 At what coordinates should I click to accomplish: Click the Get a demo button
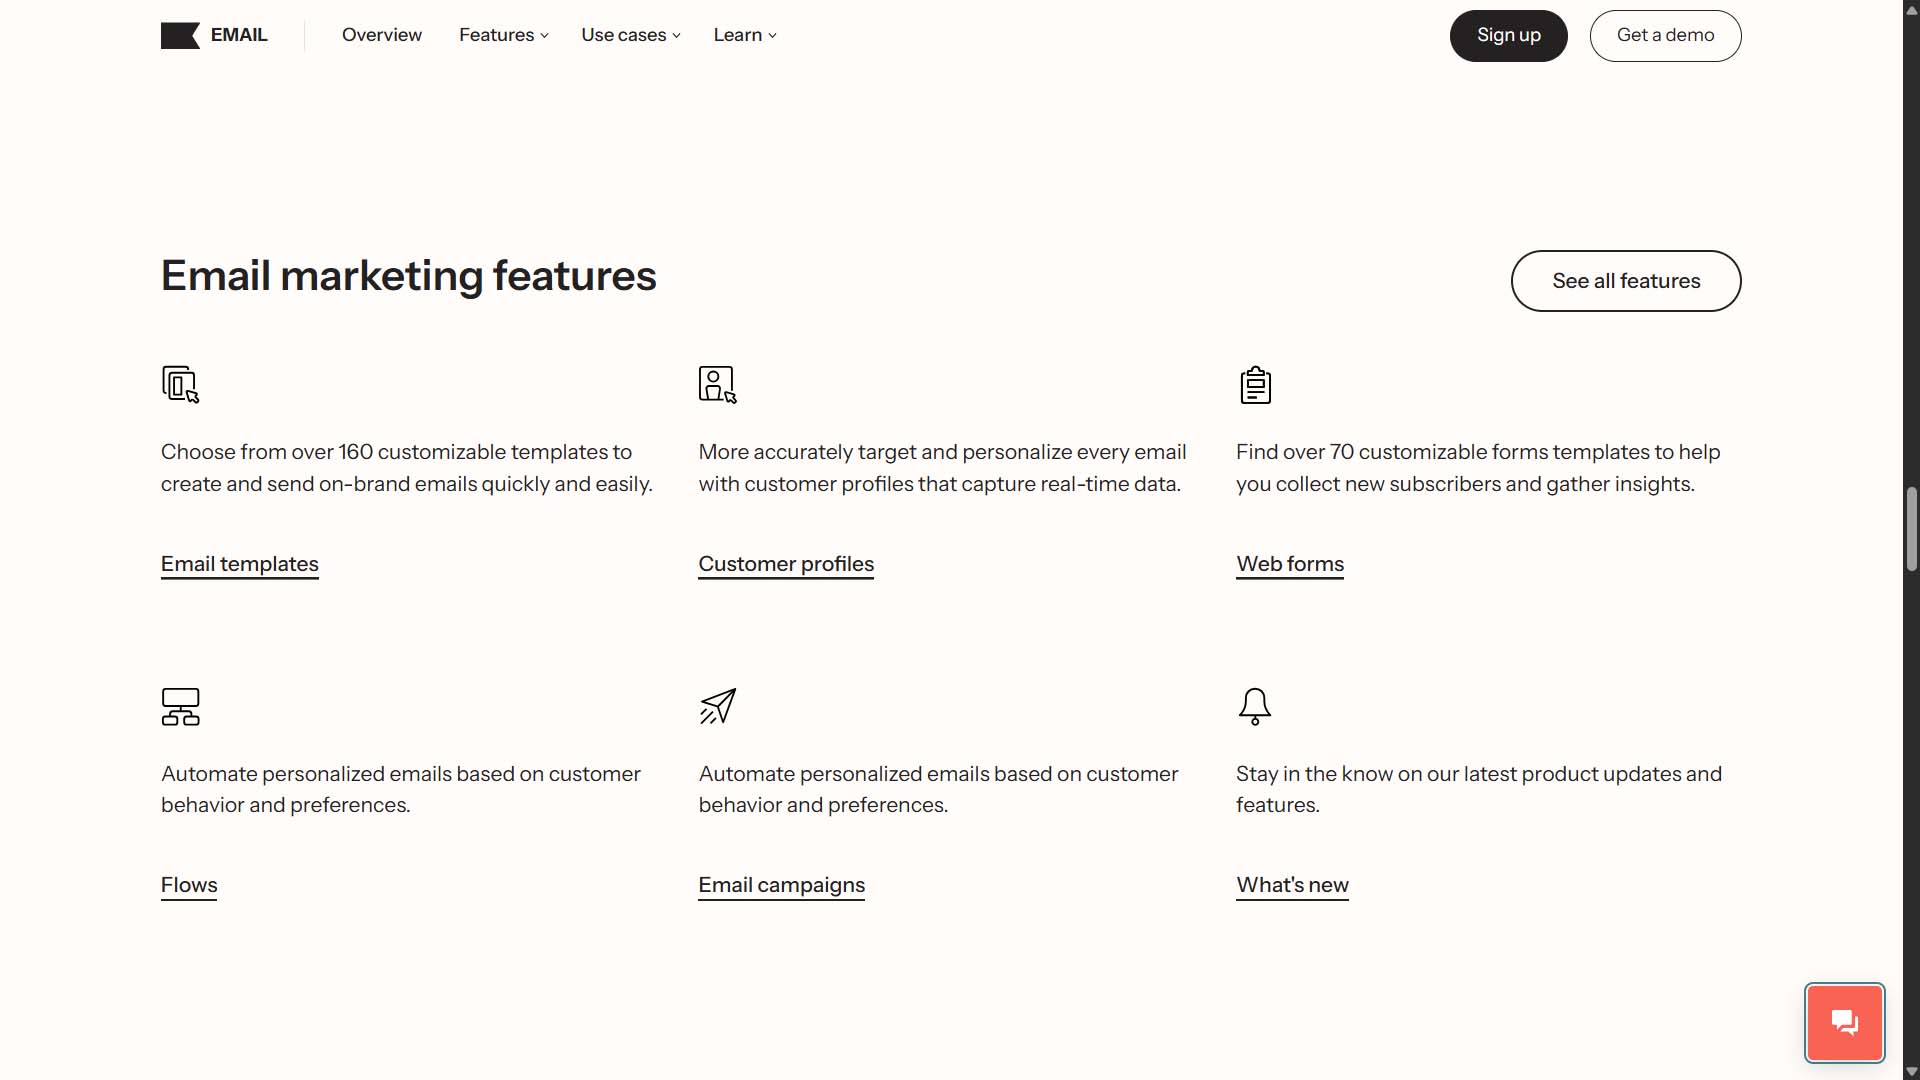pos(1665,35)
